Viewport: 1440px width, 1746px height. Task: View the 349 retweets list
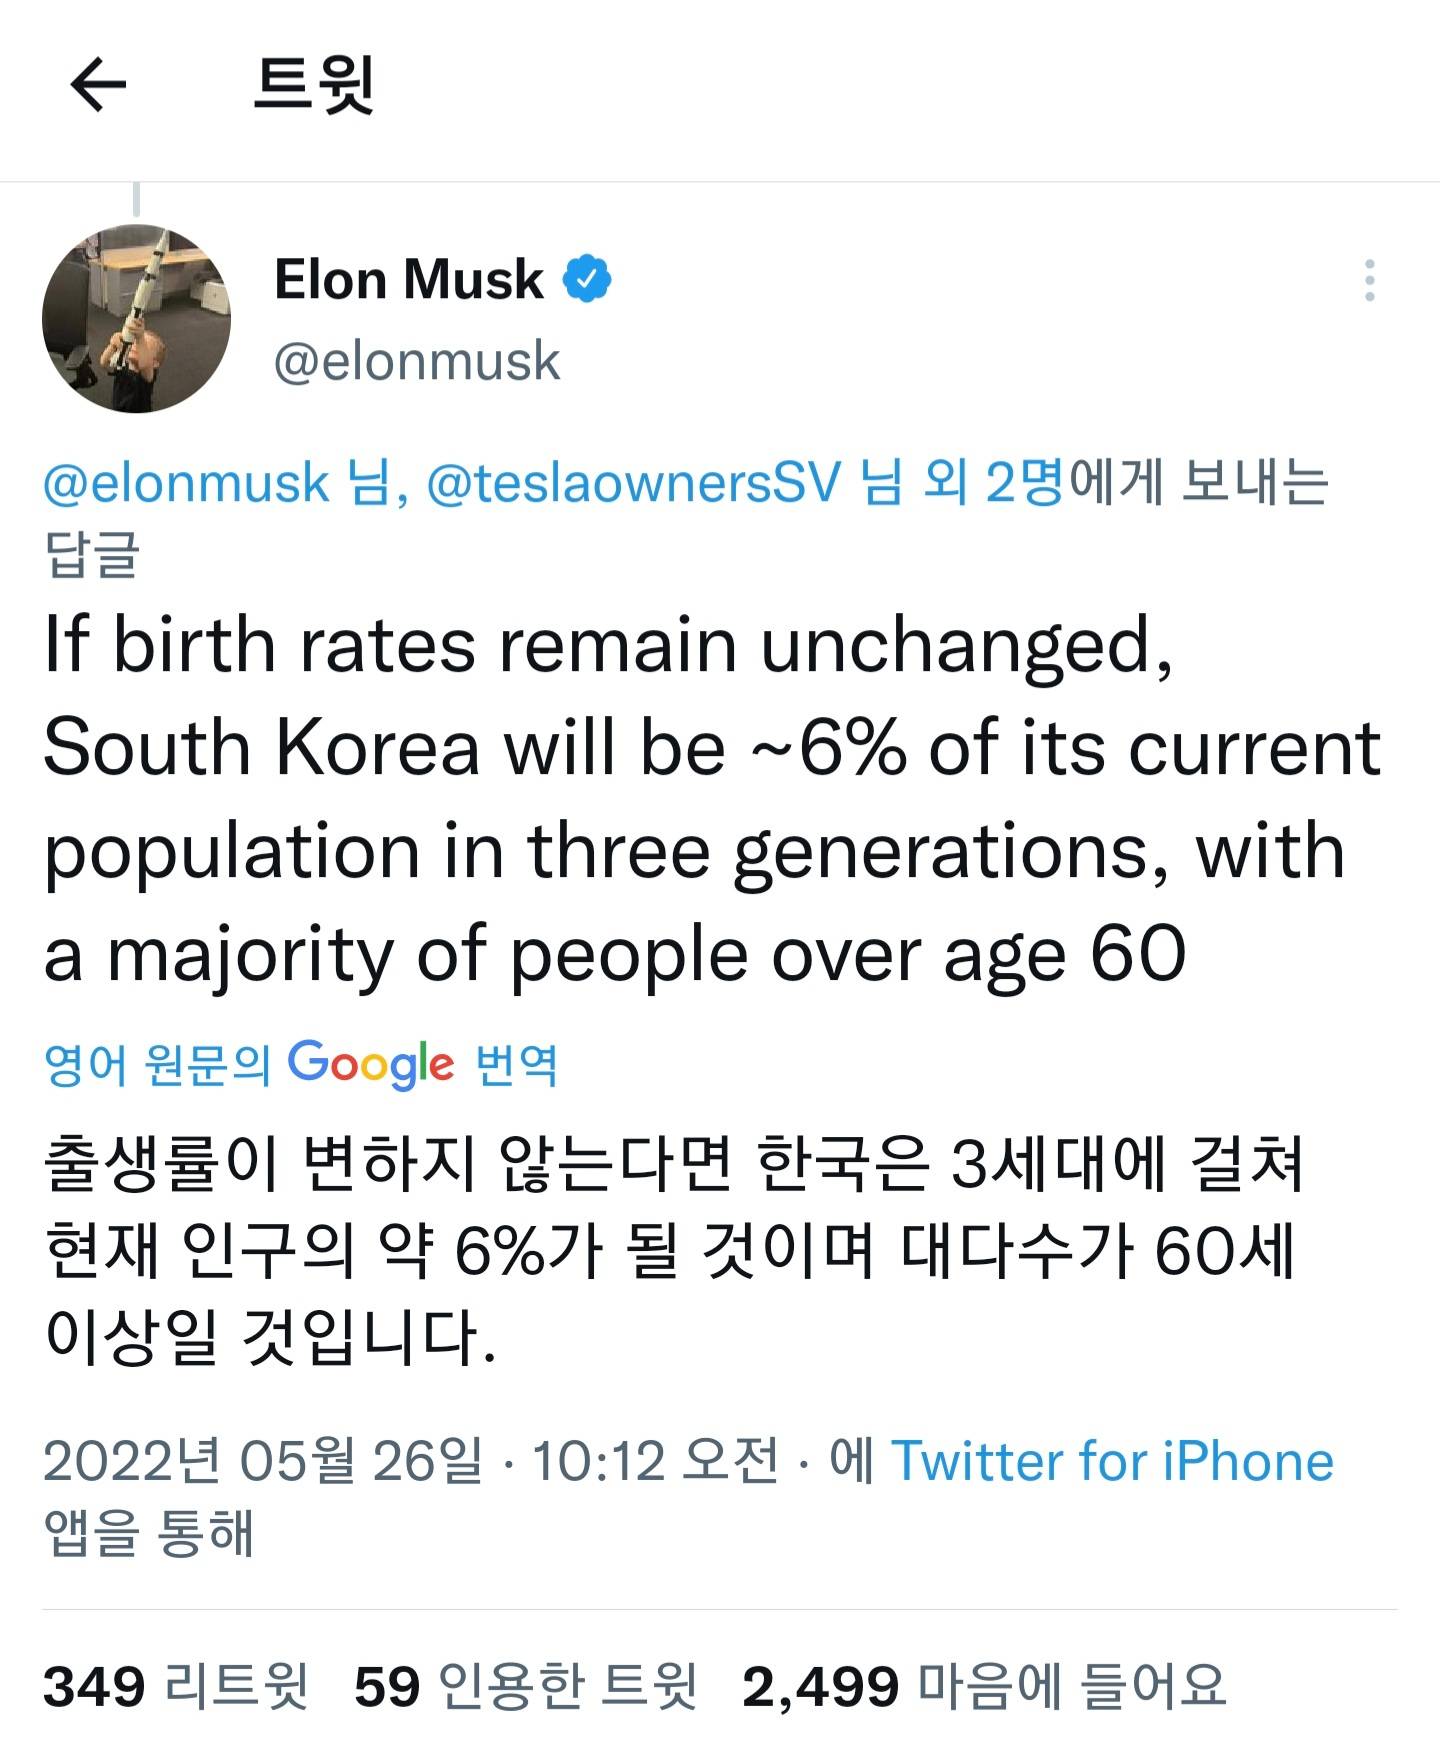tap(175, 1686)
